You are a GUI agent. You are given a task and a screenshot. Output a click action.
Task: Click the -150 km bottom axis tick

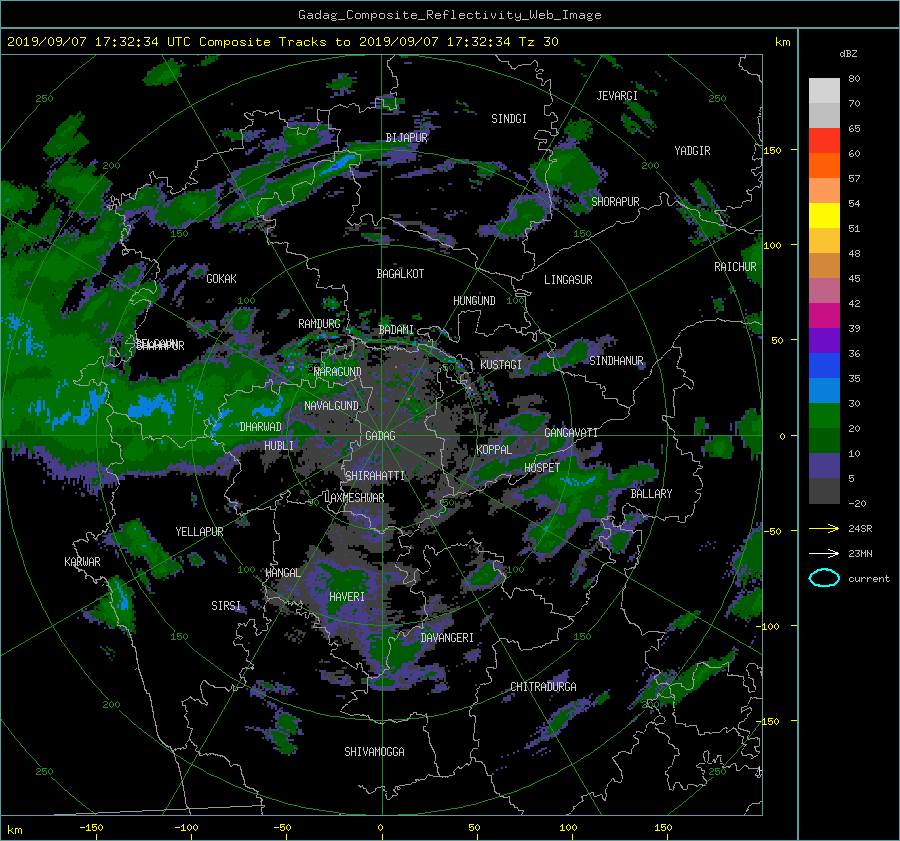tap(91, 828)
